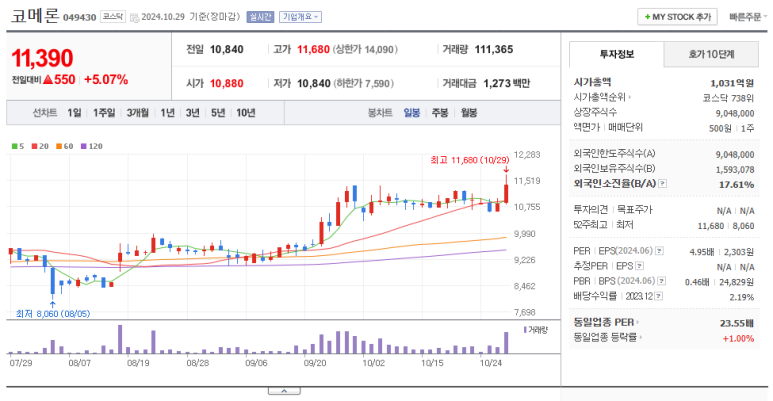Select the 5년 line chart period

(x=218, y=113)
